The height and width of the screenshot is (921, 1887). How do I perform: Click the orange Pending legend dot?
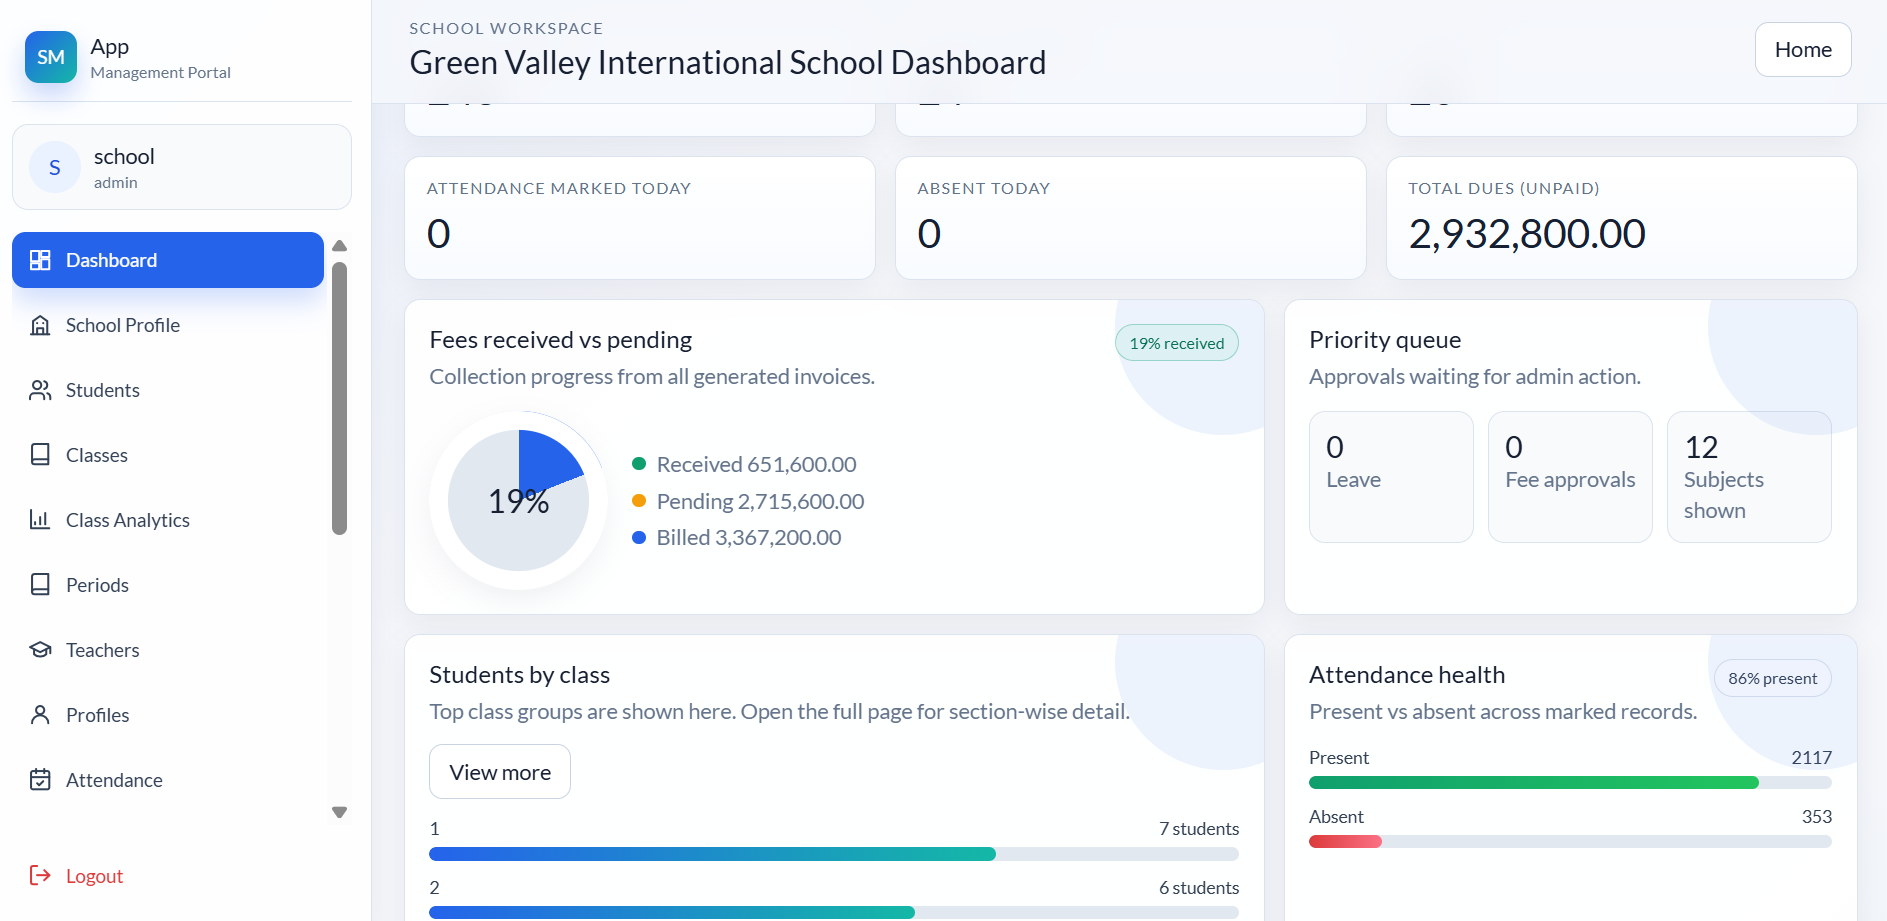coord(639,501)
